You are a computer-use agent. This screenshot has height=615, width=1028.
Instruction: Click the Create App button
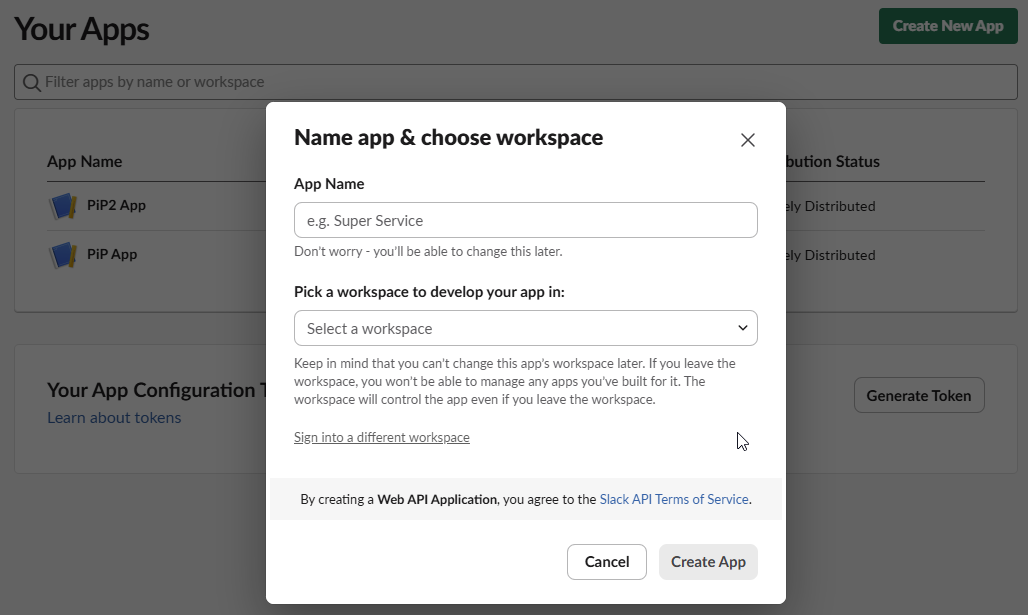tap(708, 562)
